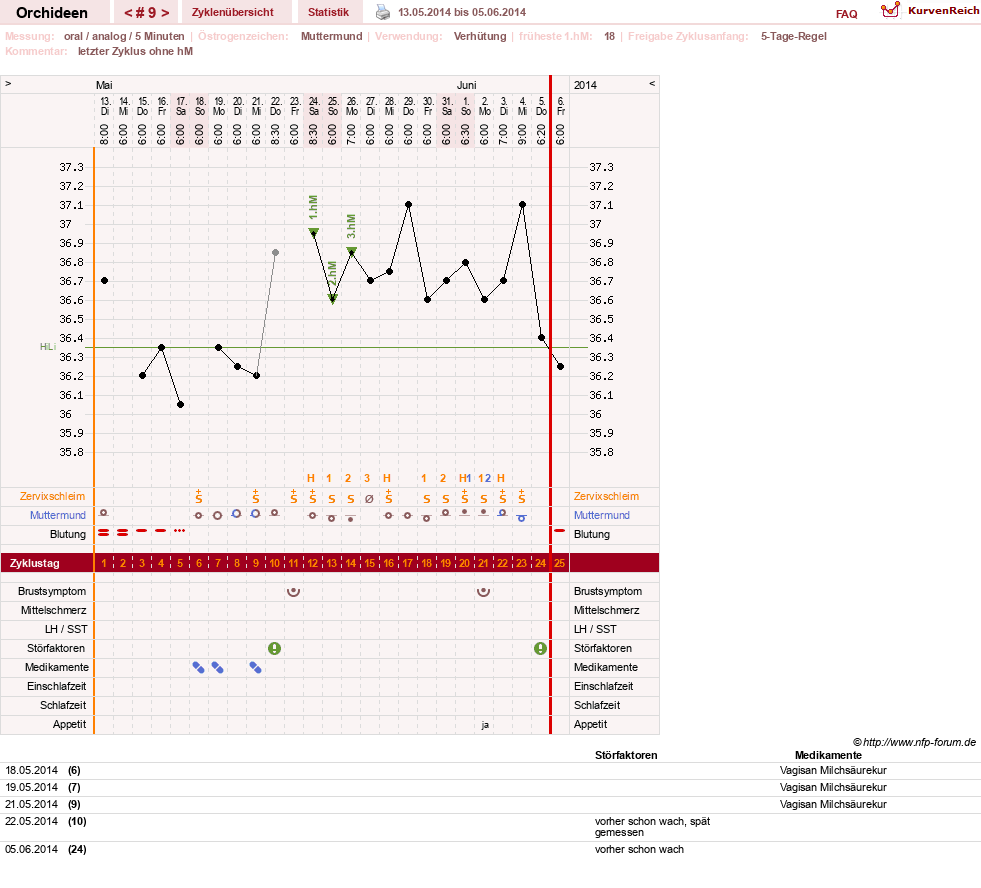The width and height of the screenshot is (981, 888).
Task: Click the lowest temperature point on 17 May
Action: click(x=180, y=404)
